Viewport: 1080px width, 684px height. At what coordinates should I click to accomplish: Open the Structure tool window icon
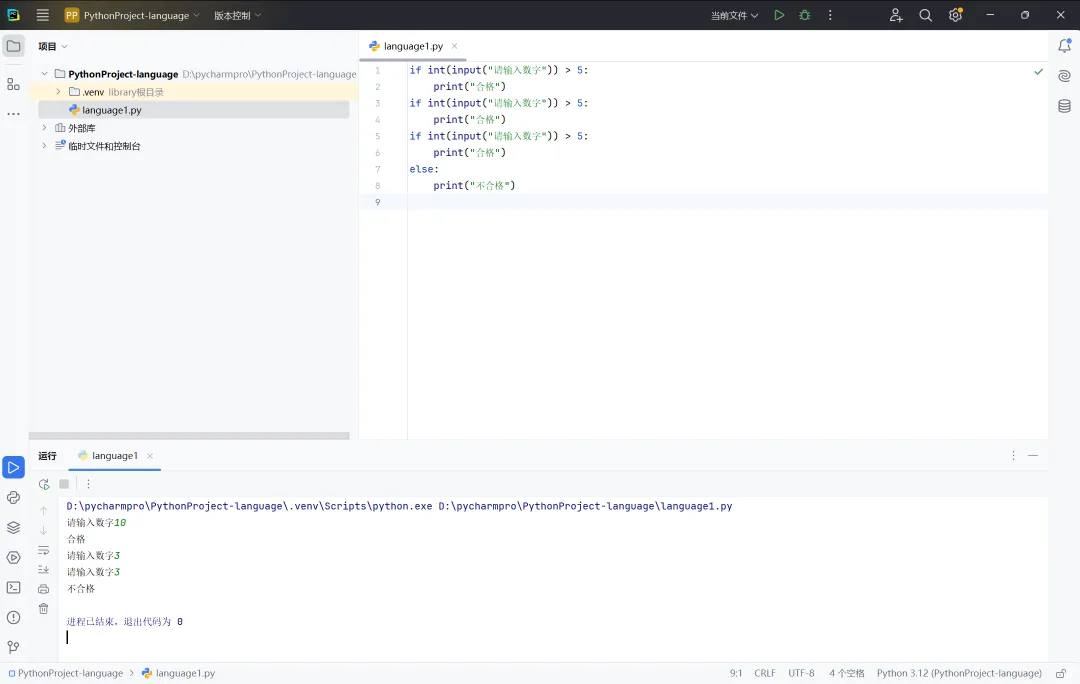pos(14,84)
